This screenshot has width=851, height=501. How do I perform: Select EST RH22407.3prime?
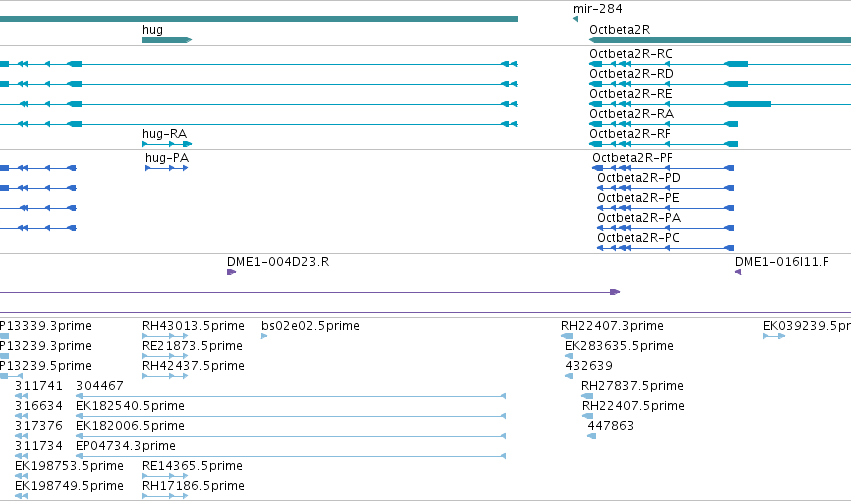pyautogui.click(x=612, y=326)
